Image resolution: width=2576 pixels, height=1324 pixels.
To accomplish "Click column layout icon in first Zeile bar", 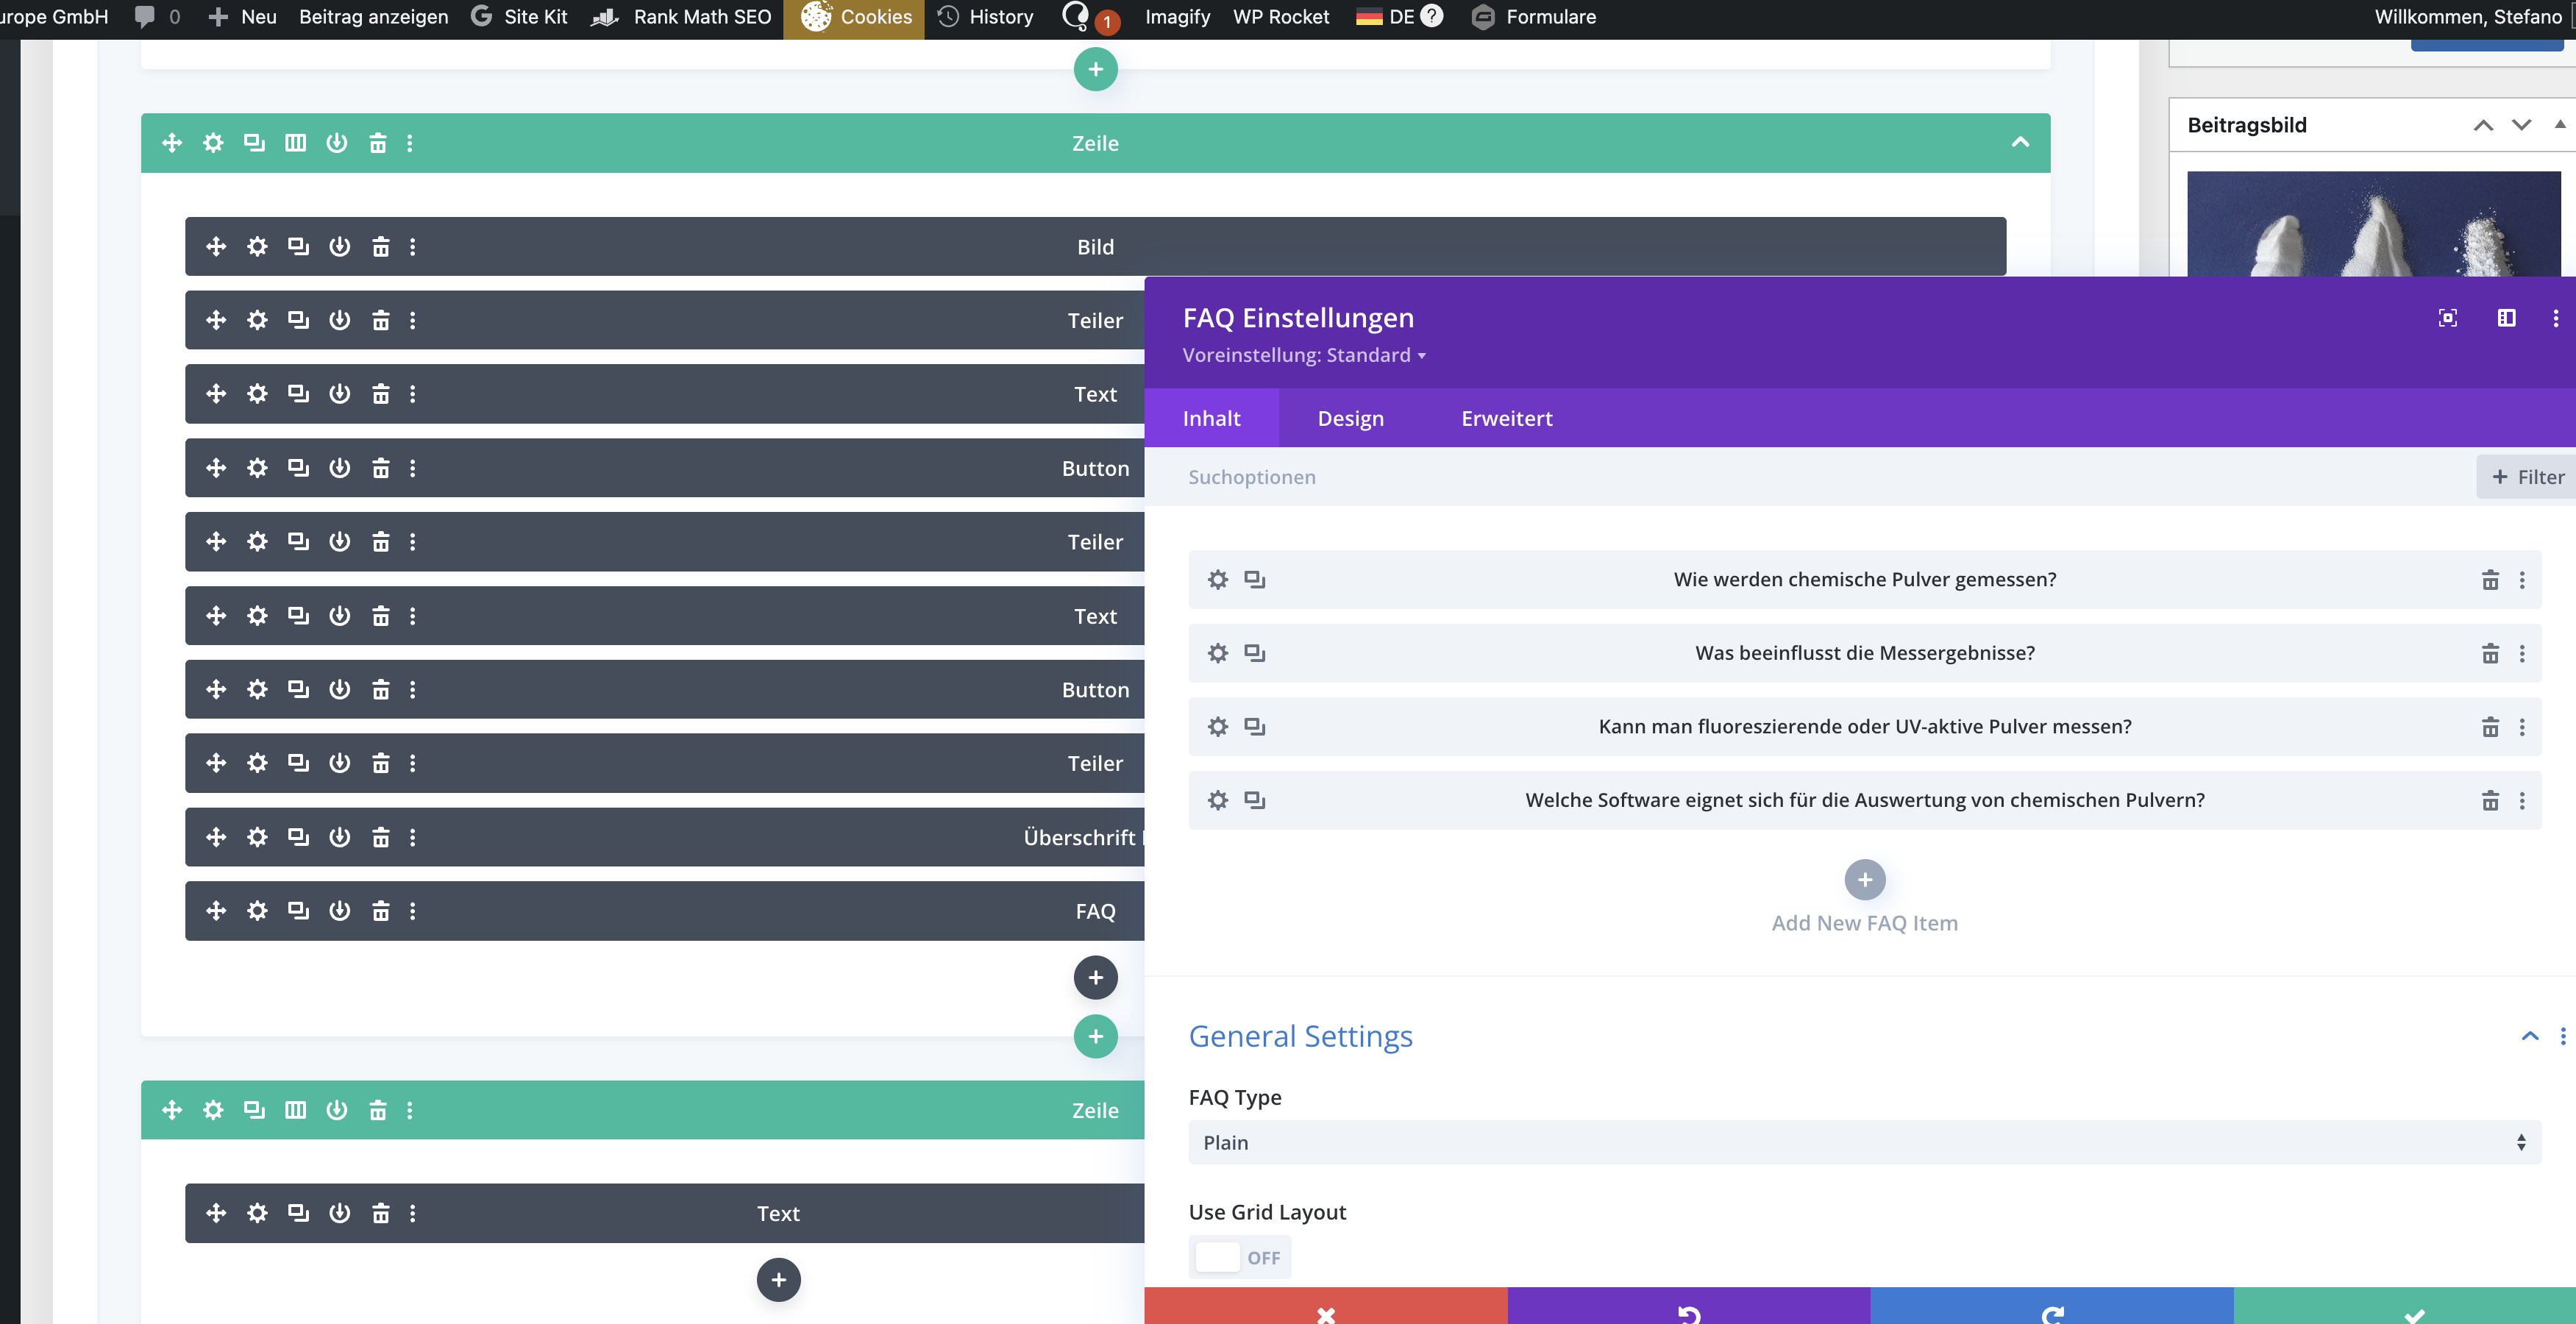I will pyautogui.click(x=295, y=143).
